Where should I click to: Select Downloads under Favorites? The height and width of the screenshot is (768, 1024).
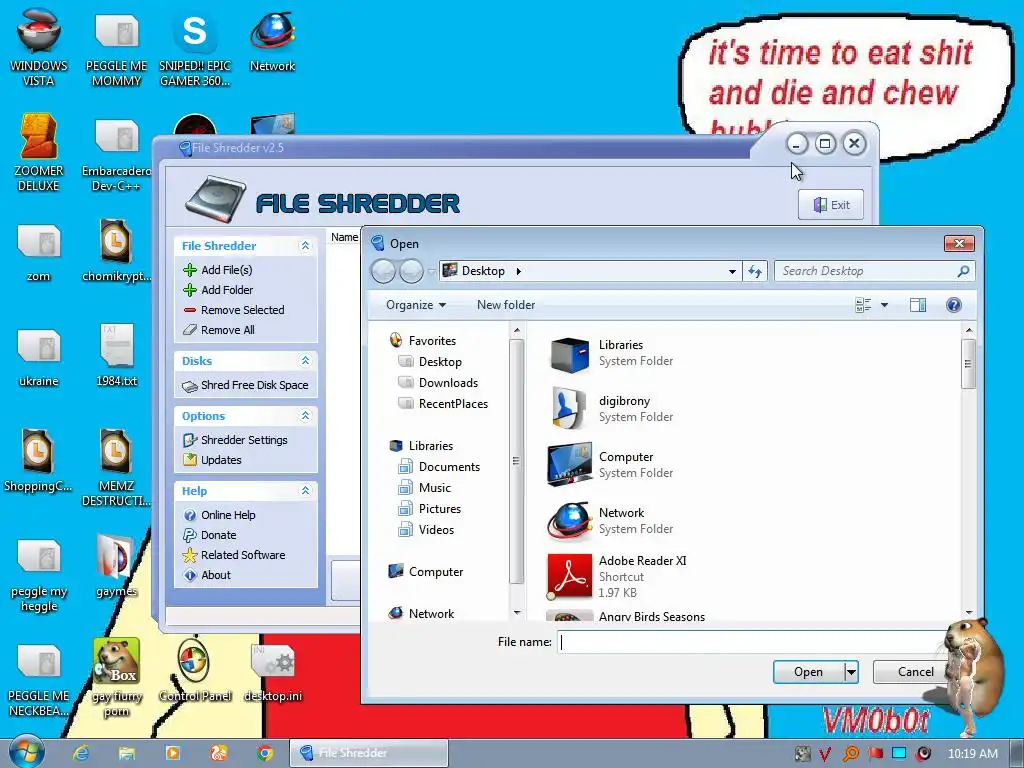[448, 383]
